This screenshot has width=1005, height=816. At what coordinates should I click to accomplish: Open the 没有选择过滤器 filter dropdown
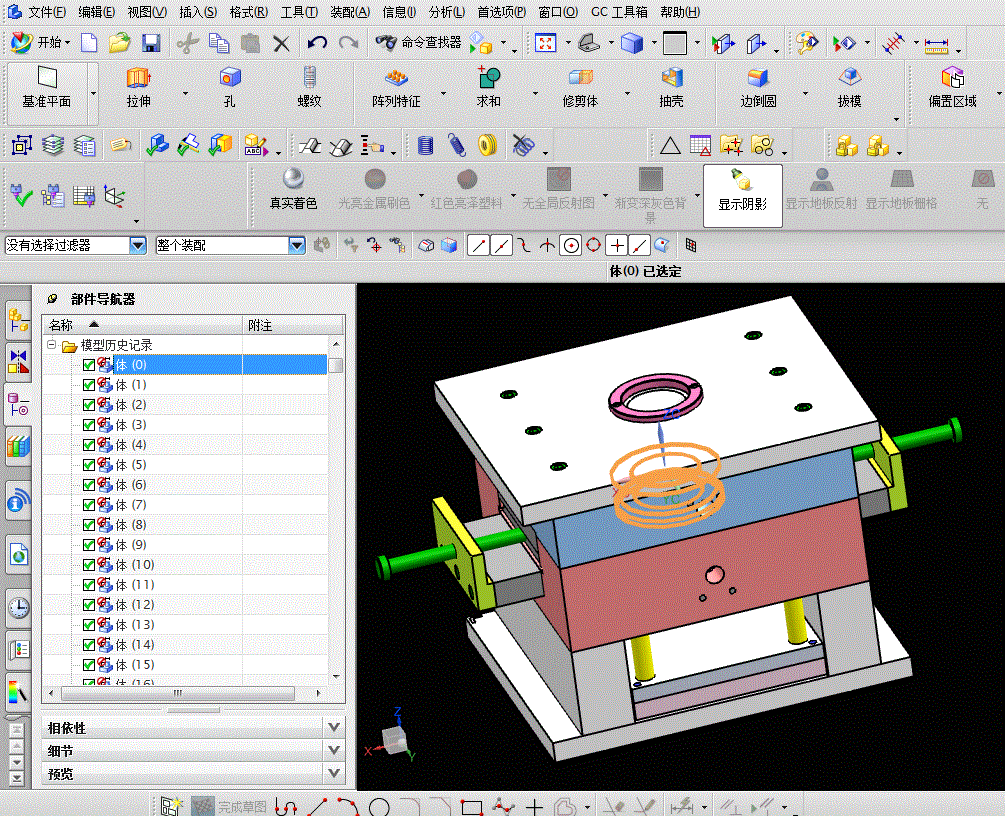pos(138,245)
